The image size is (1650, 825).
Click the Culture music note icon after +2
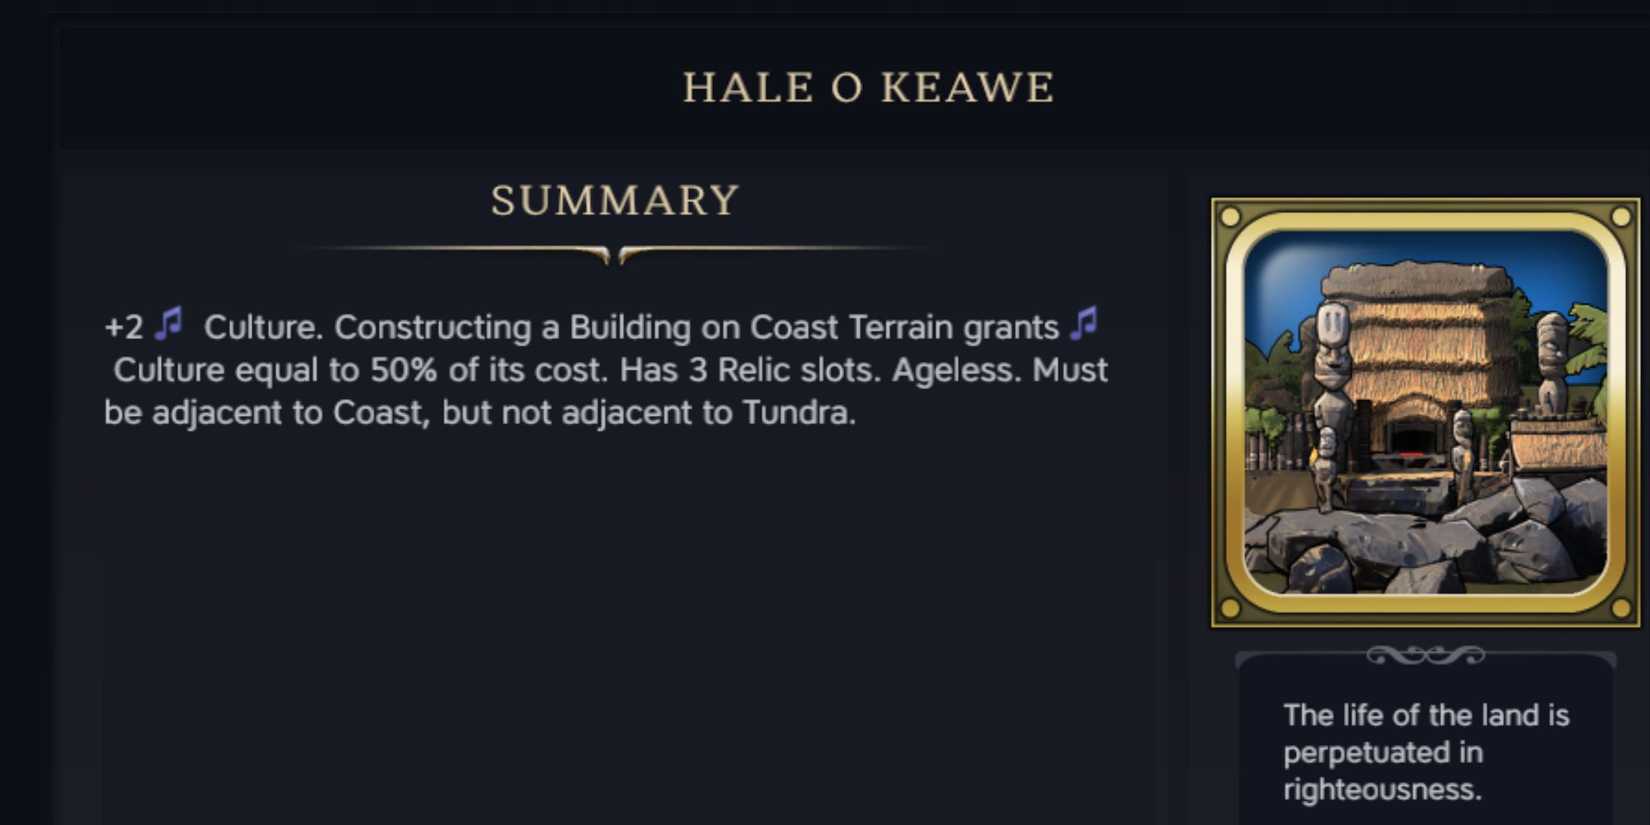click(169, 323)
